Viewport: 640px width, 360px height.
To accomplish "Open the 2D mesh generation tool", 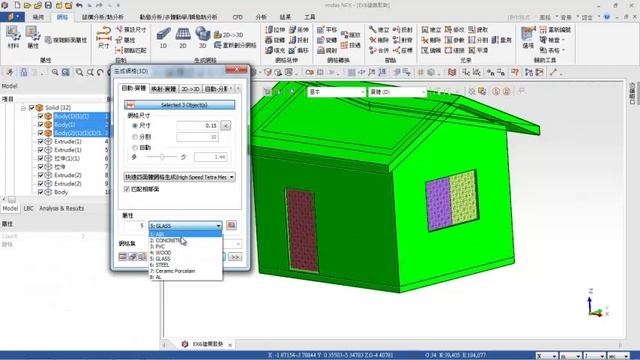I will pyautogui.click(x=183, y=37).
